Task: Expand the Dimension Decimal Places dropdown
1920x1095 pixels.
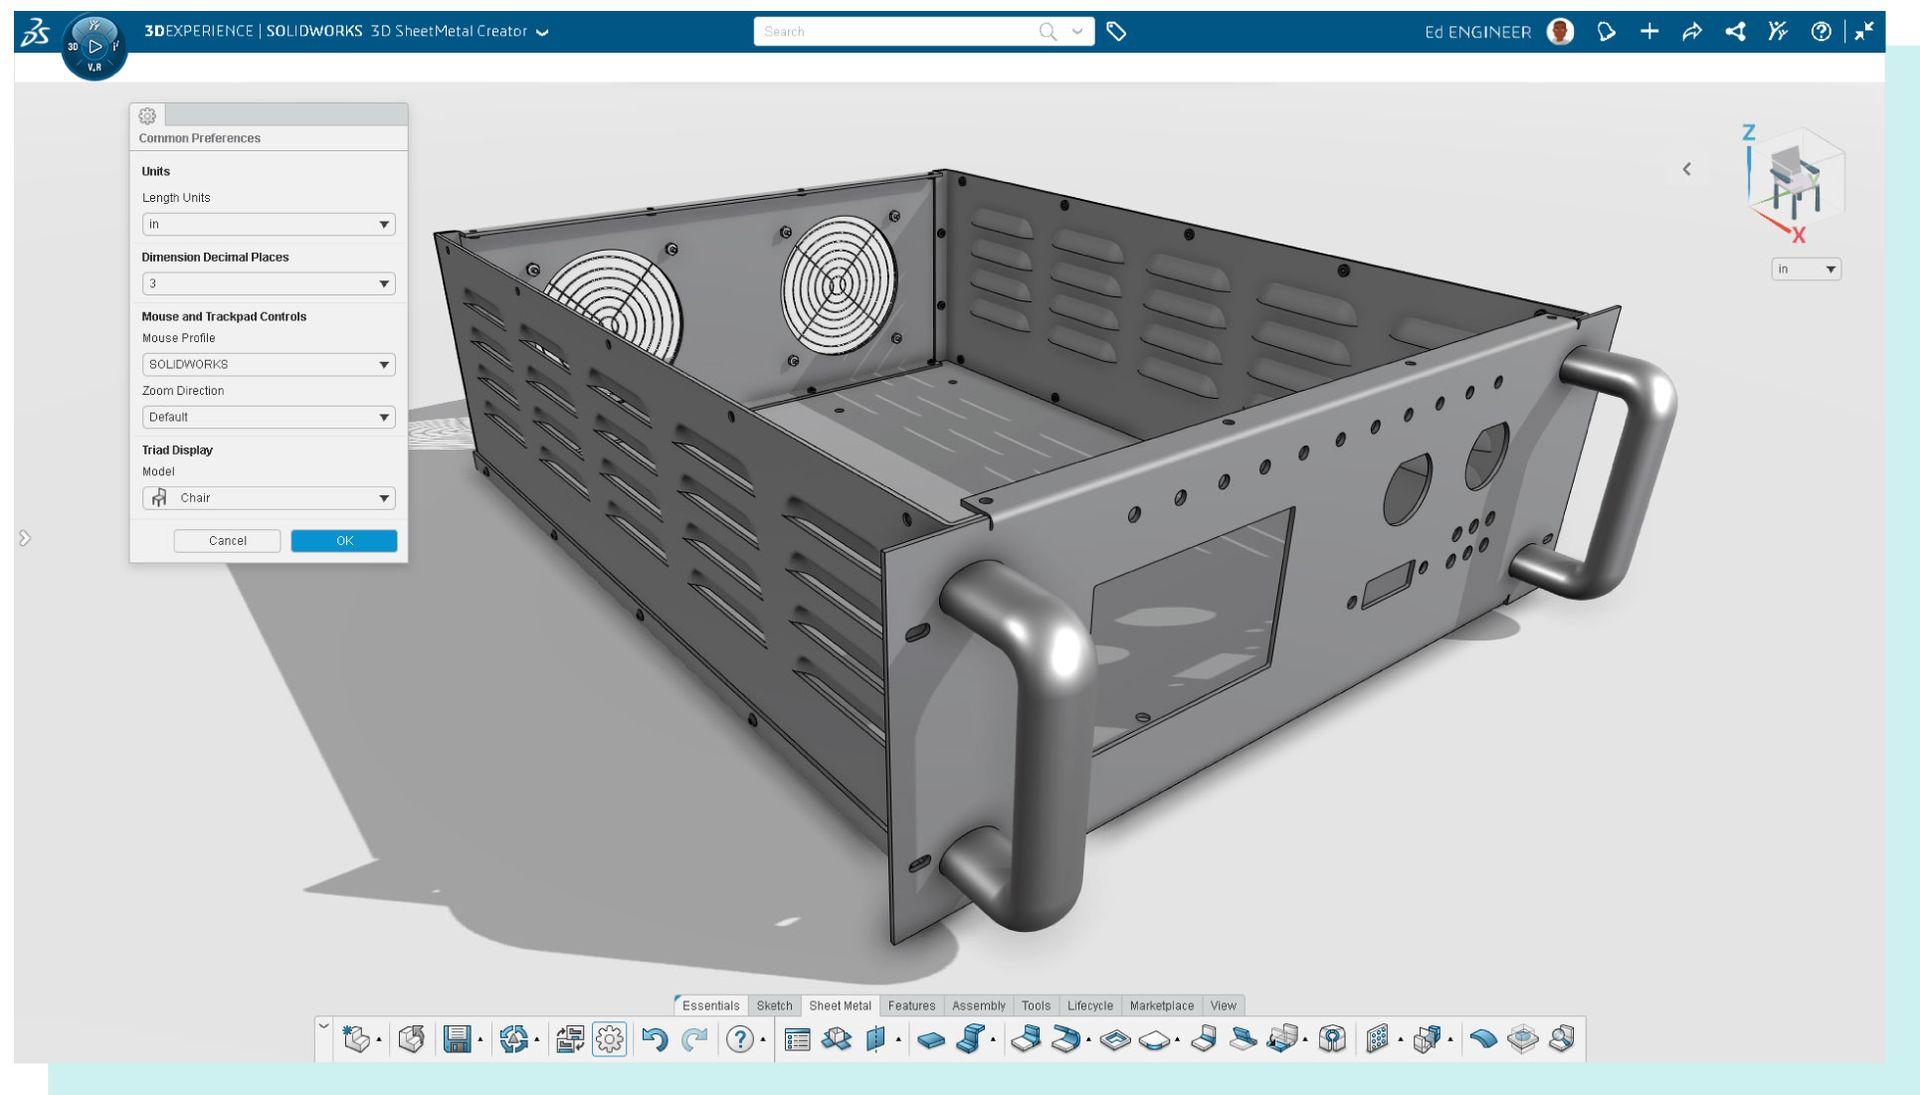Action: click(268, 284)
